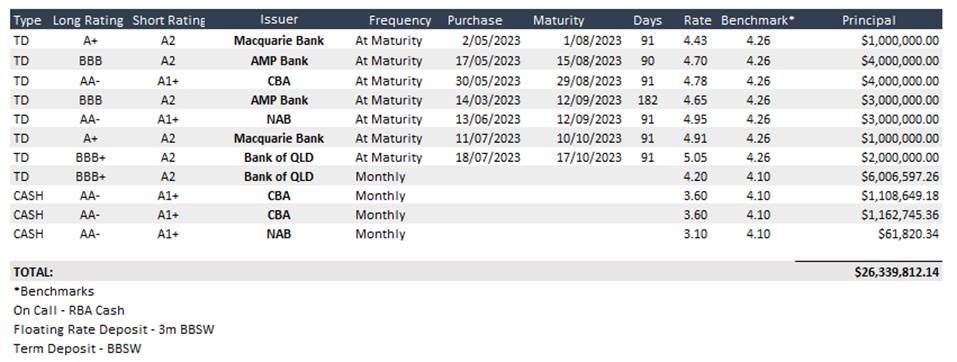957x362 pixels.
Task: Select the Type column header
Action: (27, 20)
